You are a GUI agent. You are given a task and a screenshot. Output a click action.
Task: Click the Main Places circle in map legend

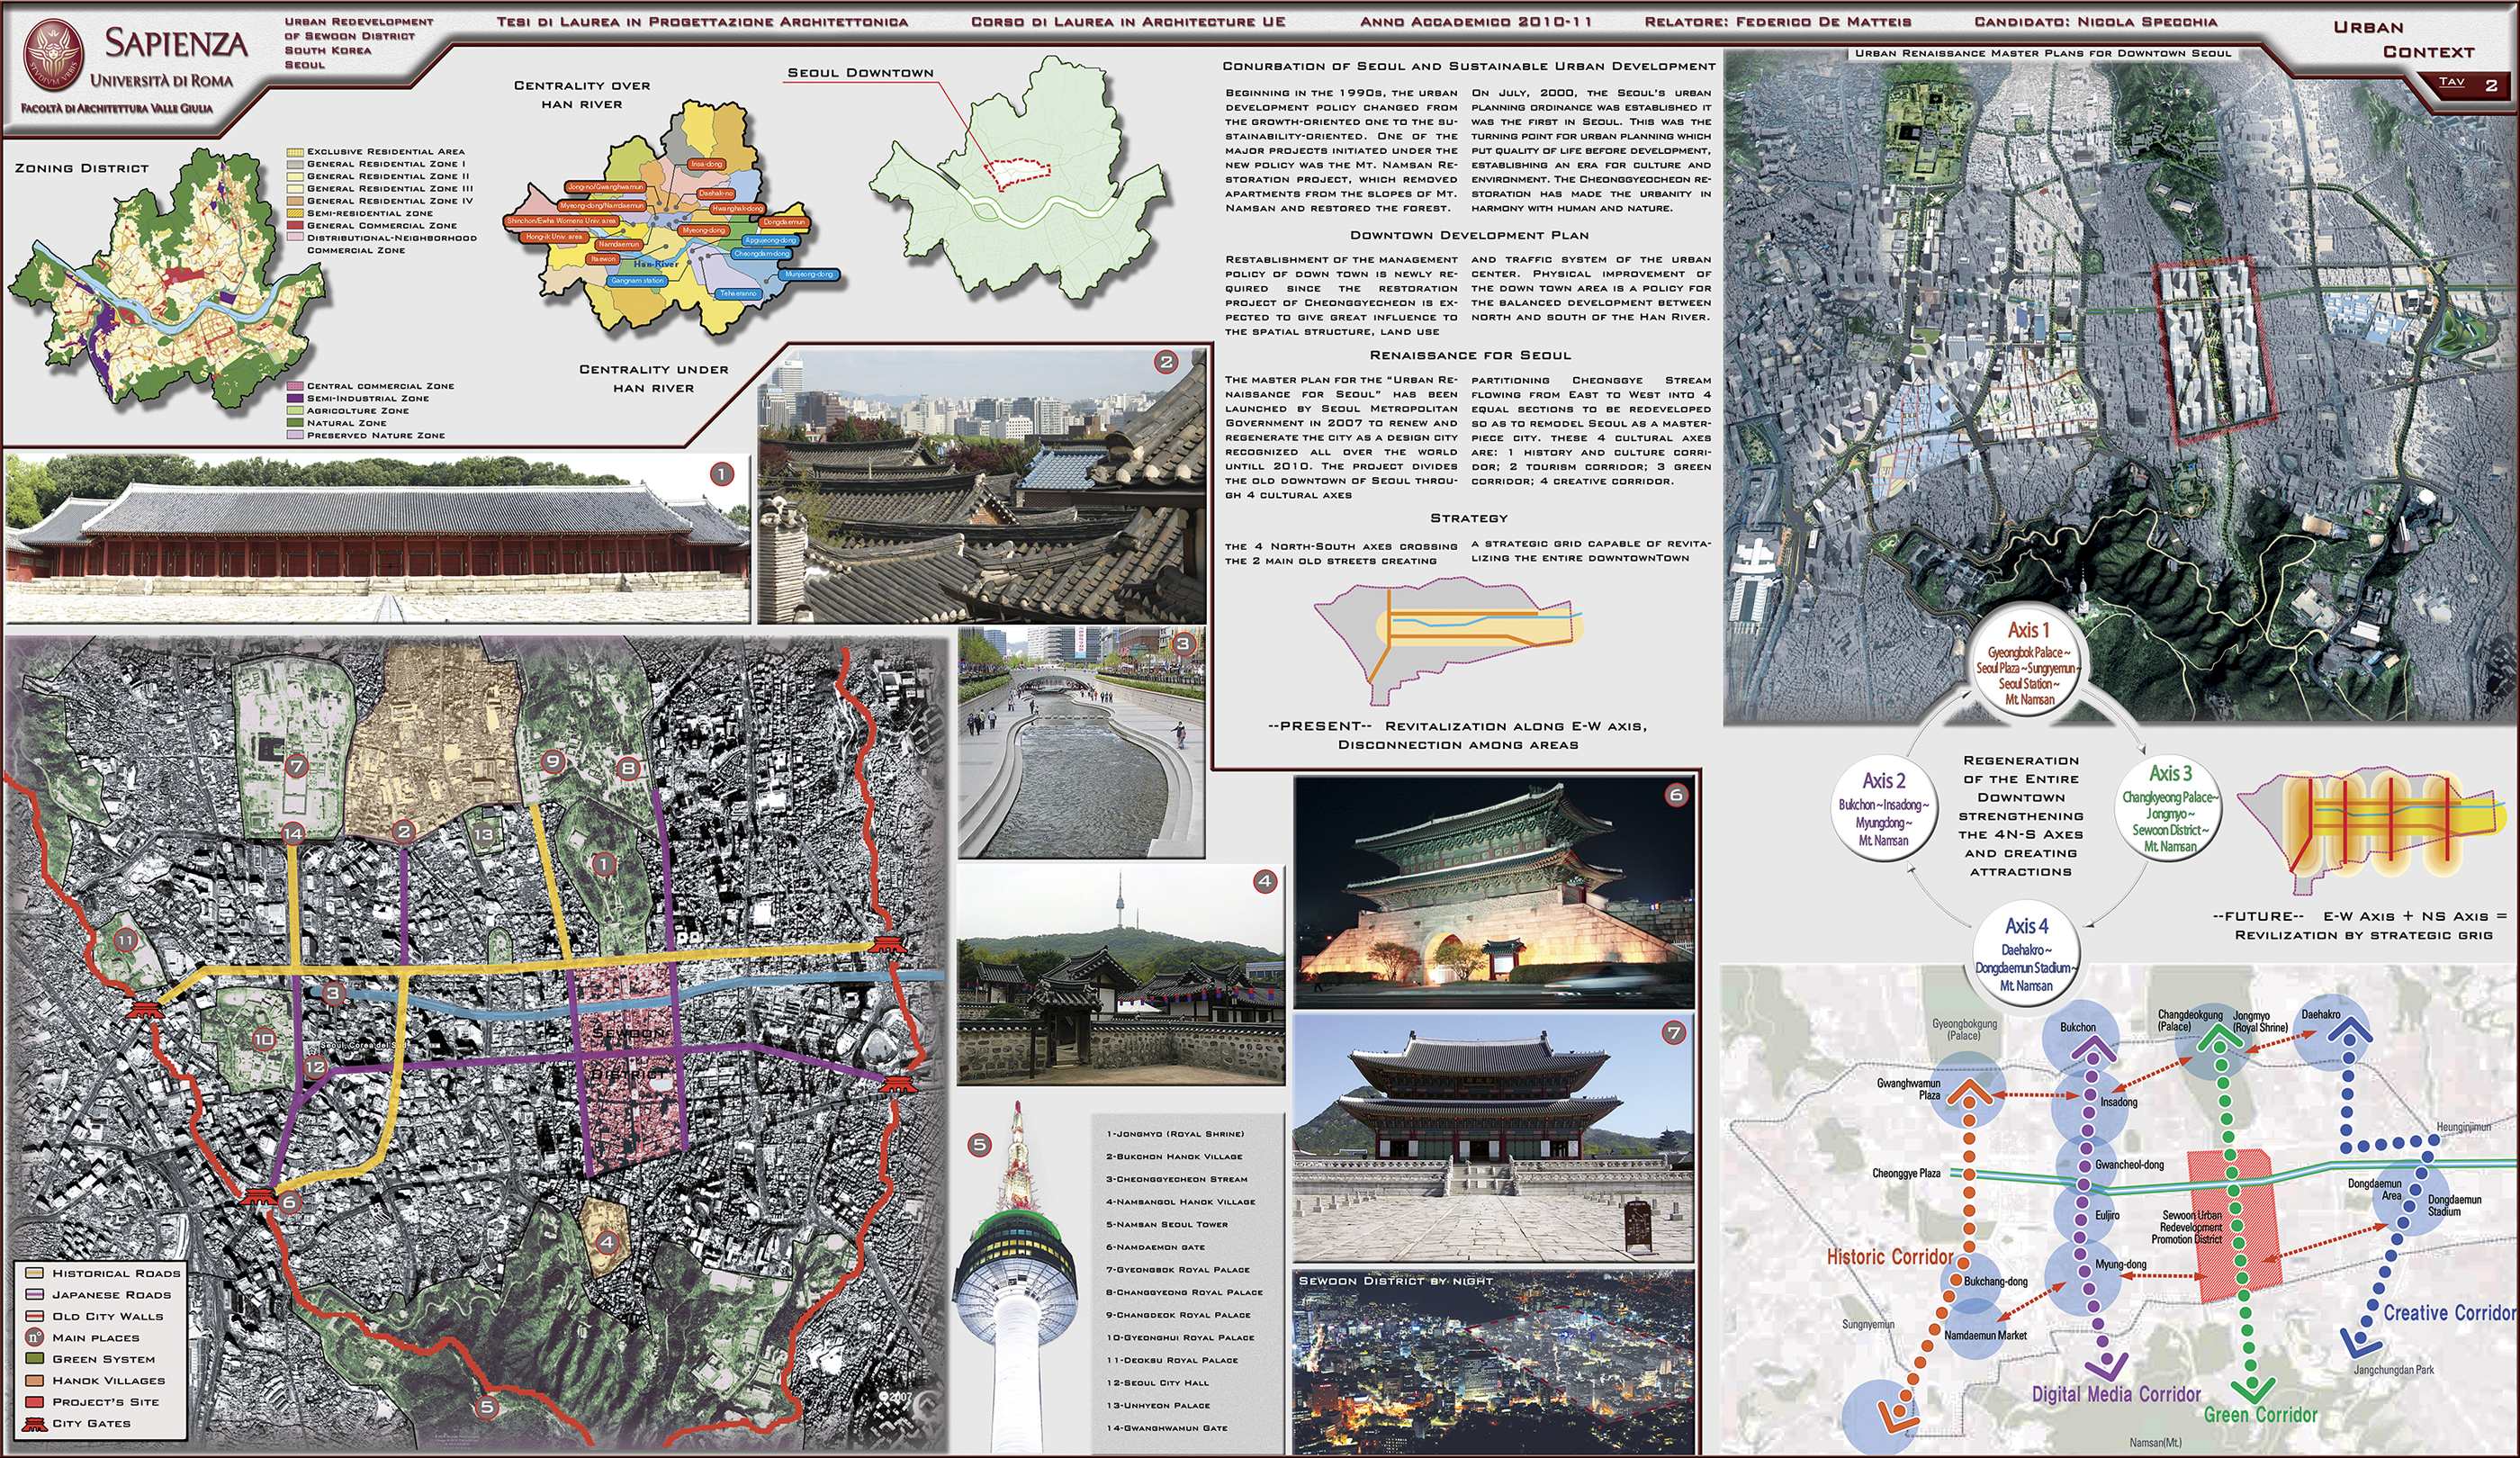pyautogui.click(x=35, y=1337)
